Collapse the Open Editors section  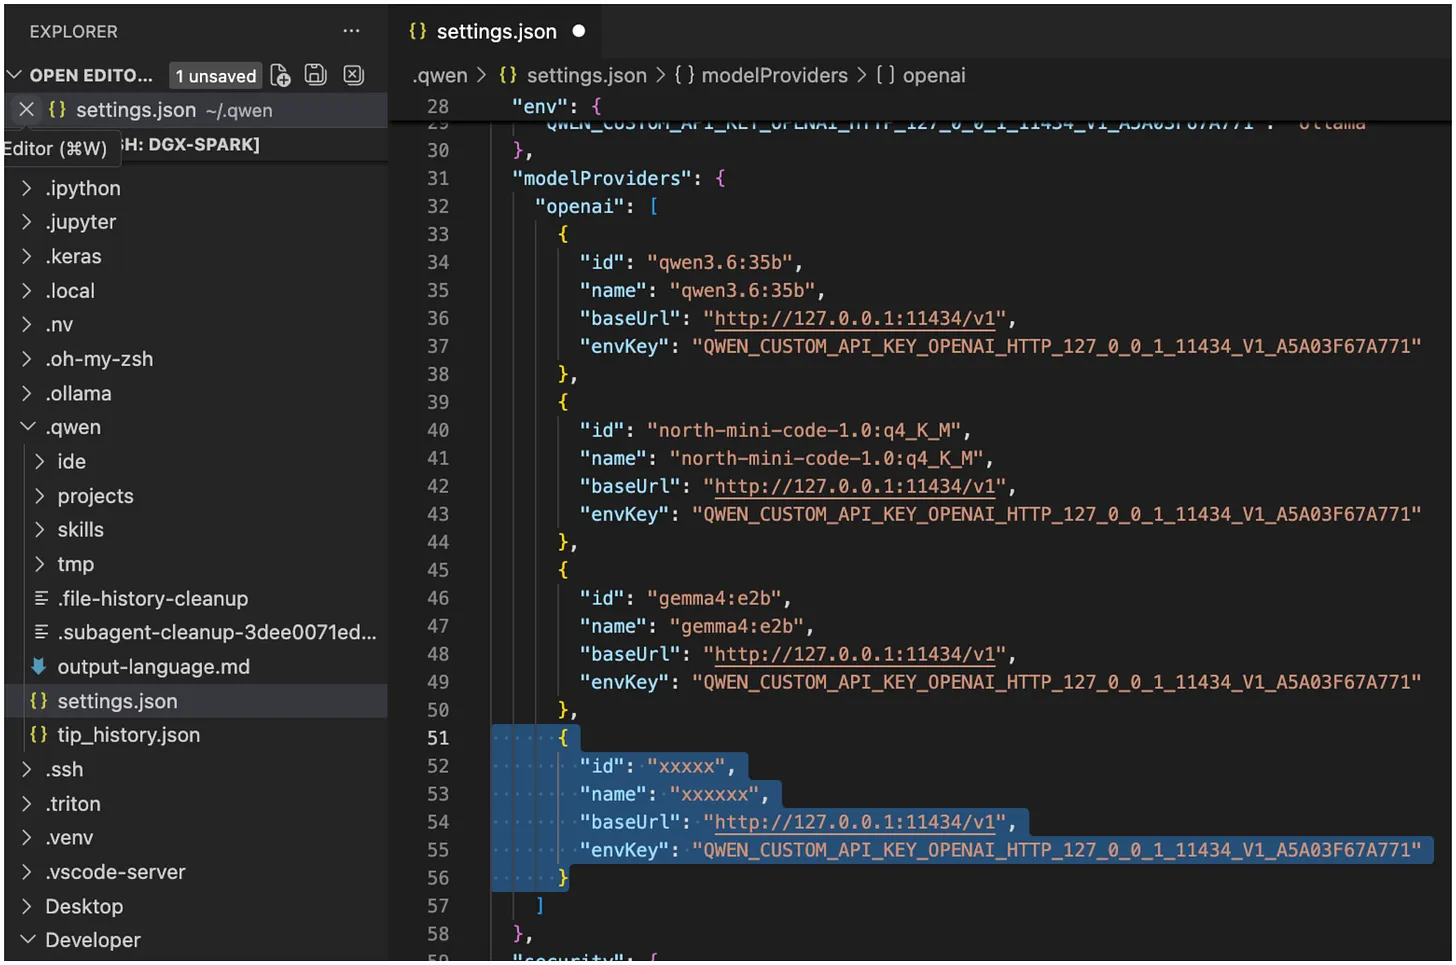click(15, 76)
